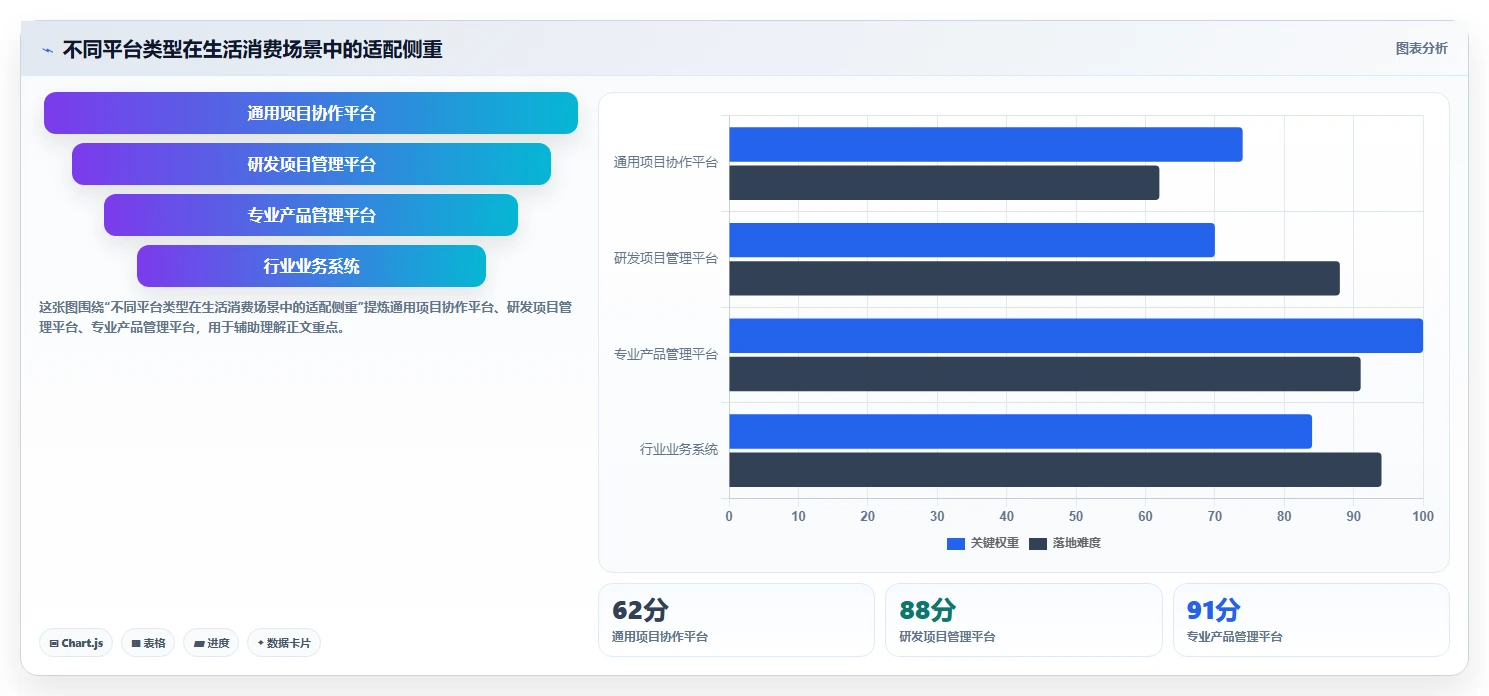
Task: Click the icon inside the Chart.js chip
Action: 54,643
